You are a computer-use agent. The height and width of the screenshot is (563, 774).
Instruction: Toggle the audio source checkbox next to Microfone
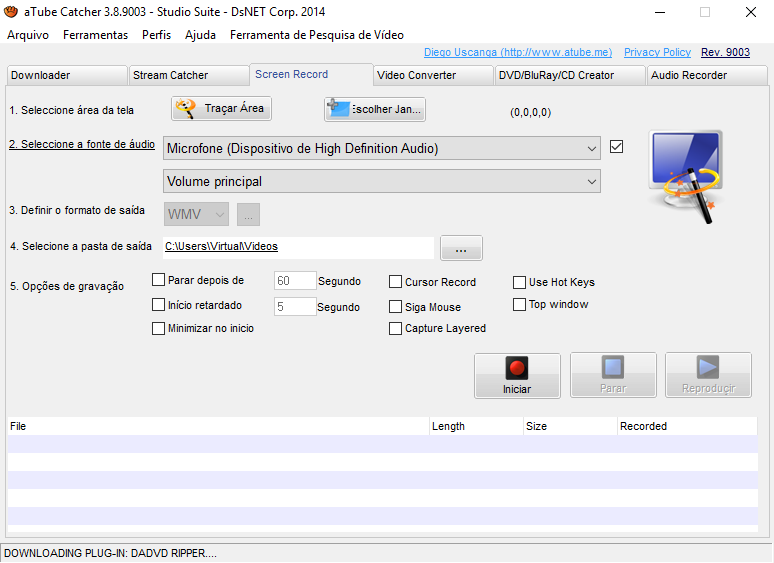616,147
